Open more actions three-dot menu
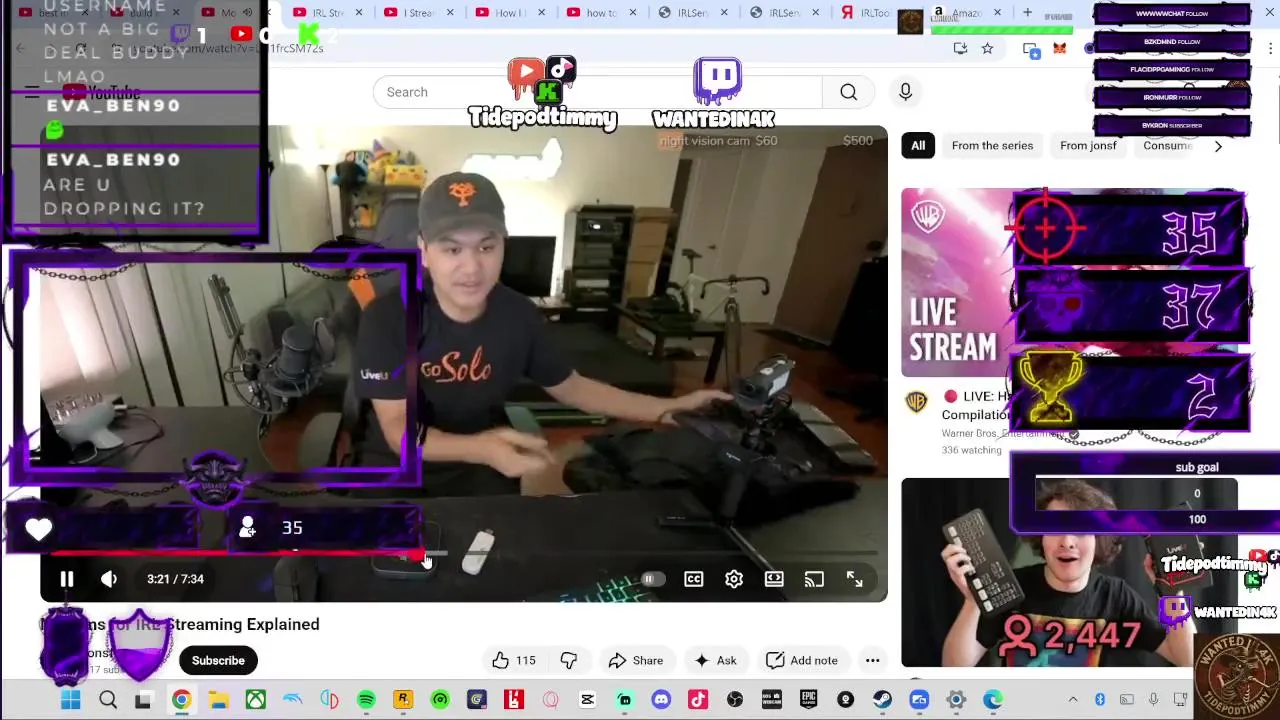This screenshot has height=720, width=1280. click(872, 660)
